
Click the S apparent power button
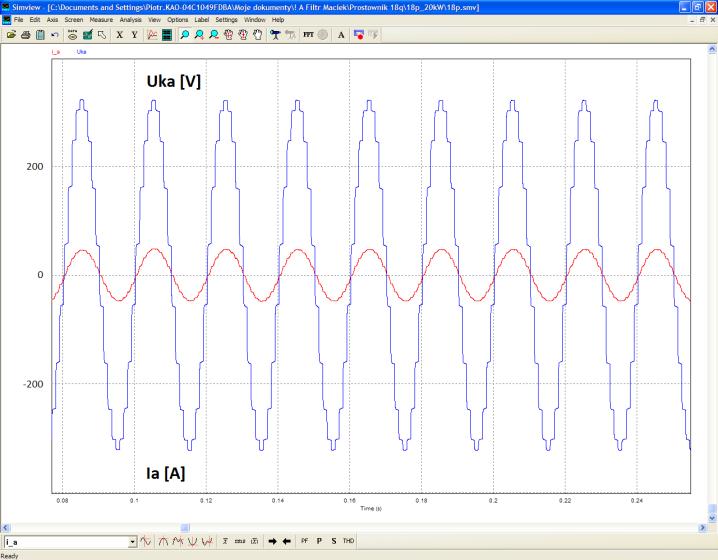tap(334, 541)
